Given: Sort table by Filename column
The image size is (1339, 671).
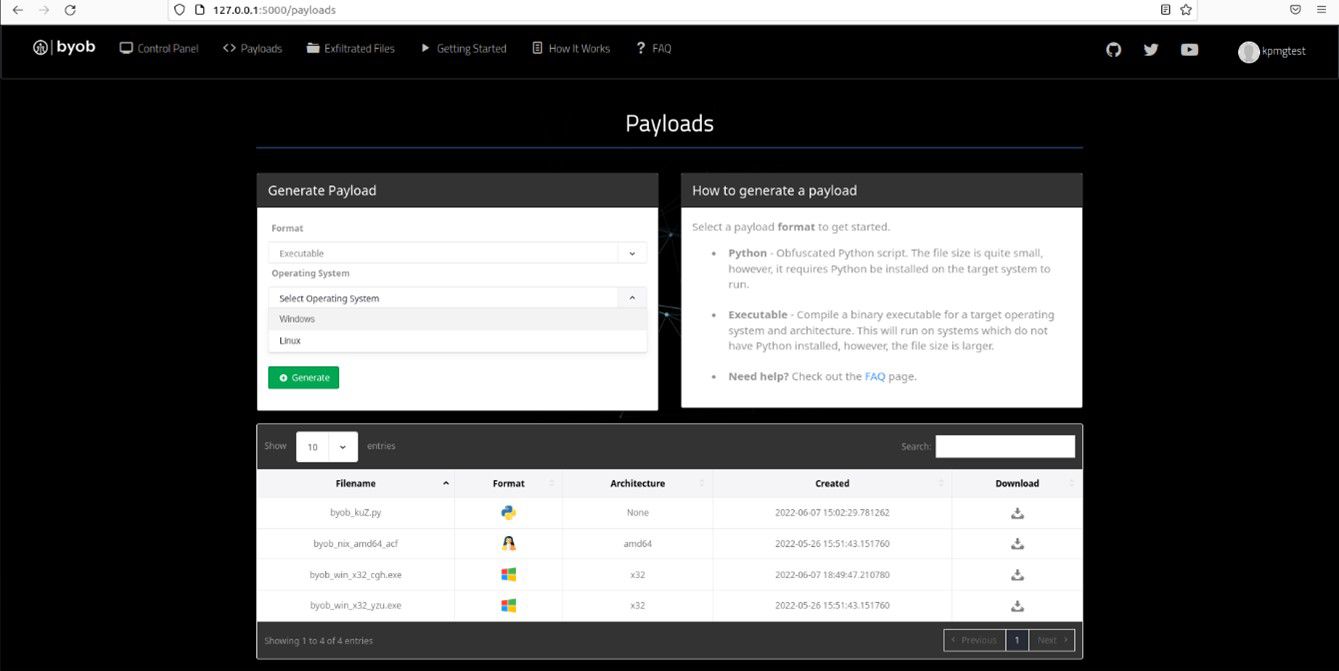Looking at the screenshot, I should [356, 484].
